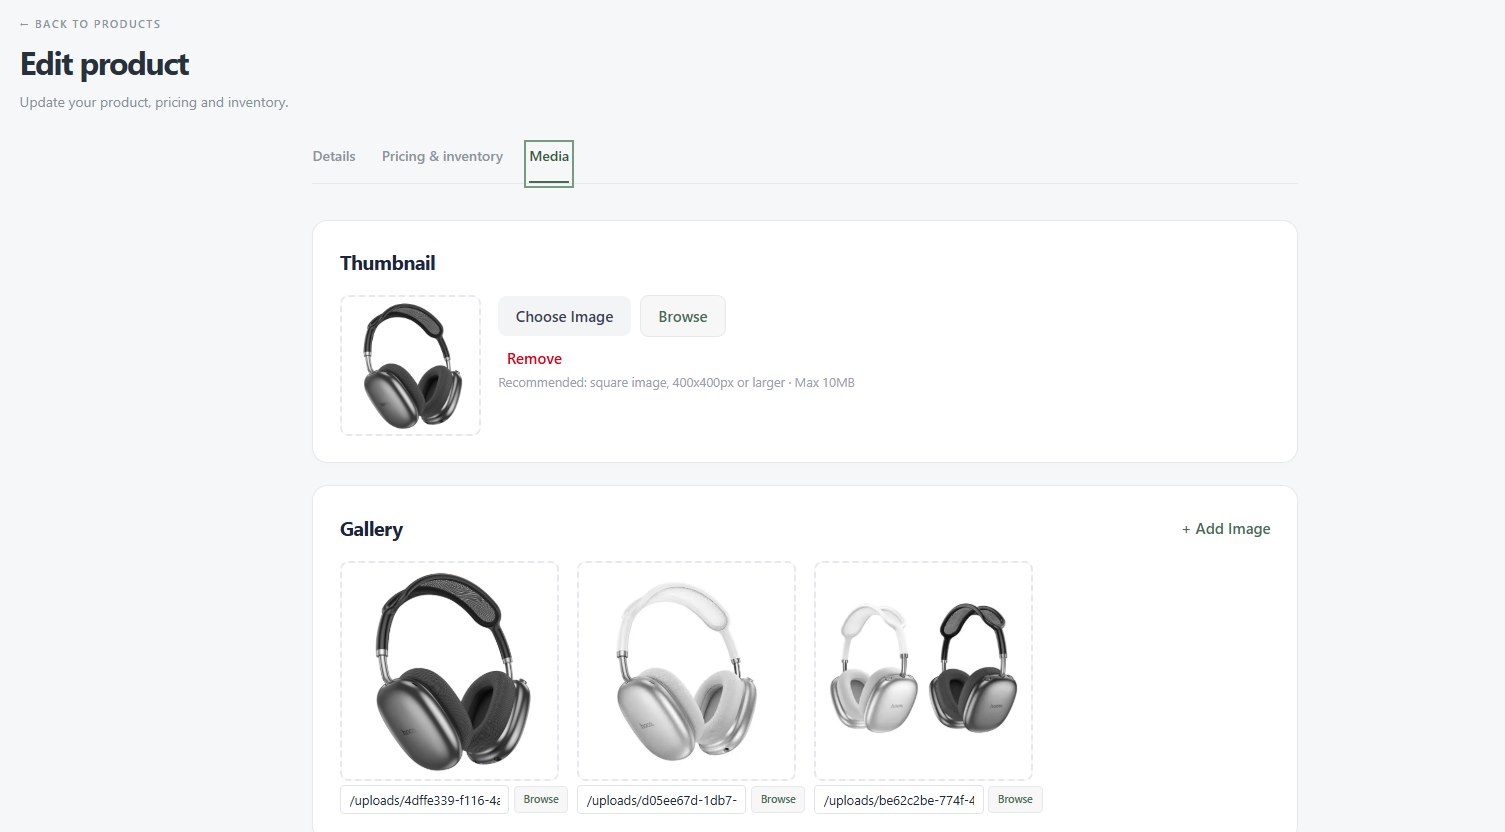Focus the /uploads/d05ee67d path field

click(x=661, y=800)
